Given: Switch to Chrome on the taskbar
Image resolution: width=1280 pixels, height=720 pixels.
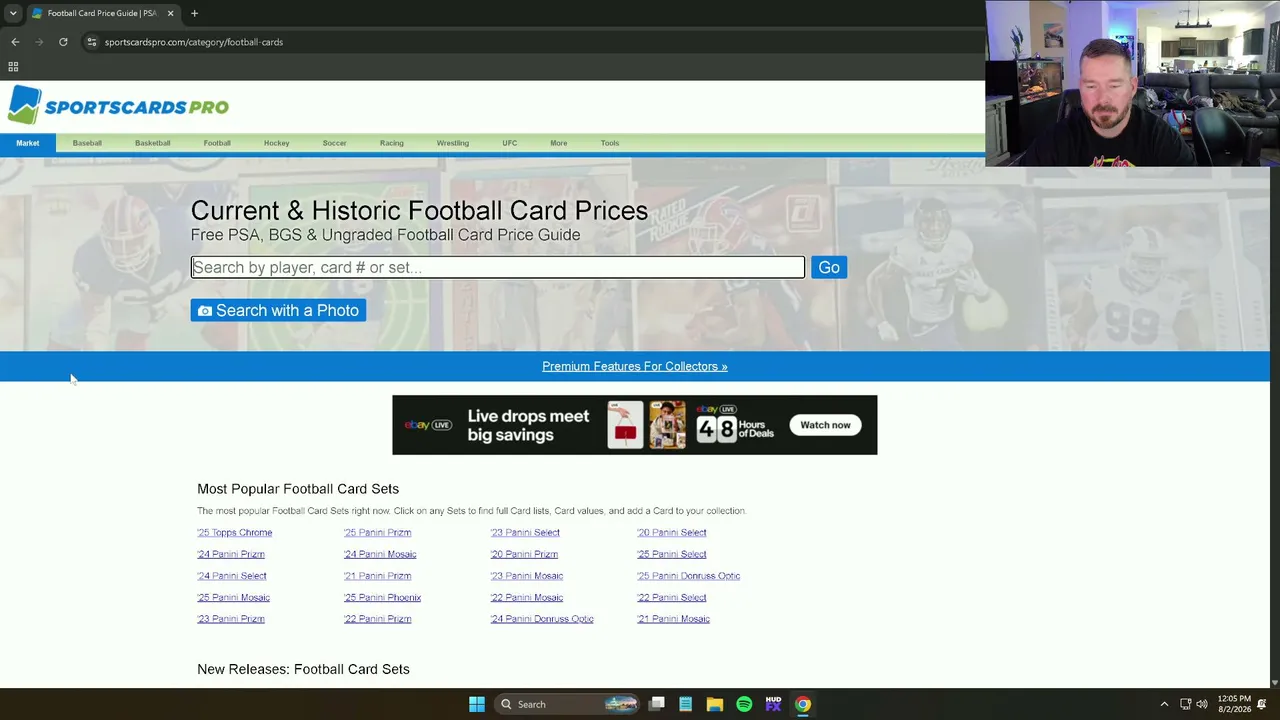Looking at the screenshot, I should point(803,704).
